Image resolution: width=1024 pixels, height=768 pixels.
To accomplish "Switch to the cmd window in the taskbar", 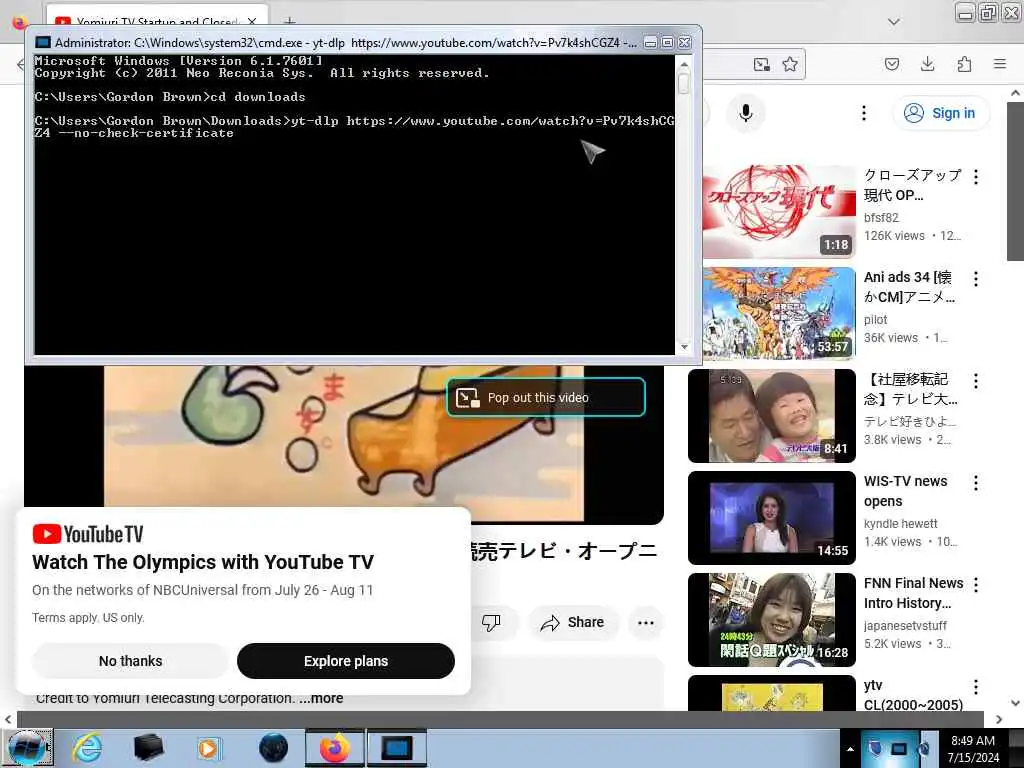I will pyautogui.click(x=396, y=748).
